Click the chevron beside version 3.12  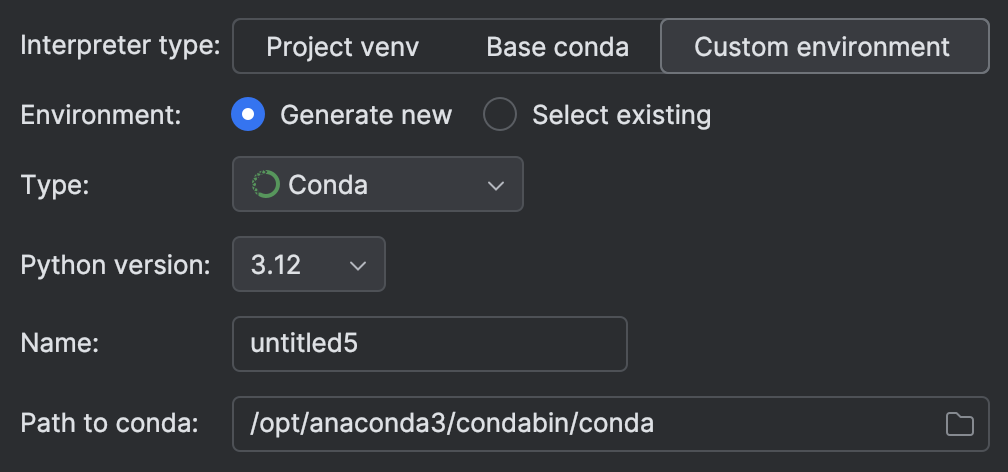357,266
